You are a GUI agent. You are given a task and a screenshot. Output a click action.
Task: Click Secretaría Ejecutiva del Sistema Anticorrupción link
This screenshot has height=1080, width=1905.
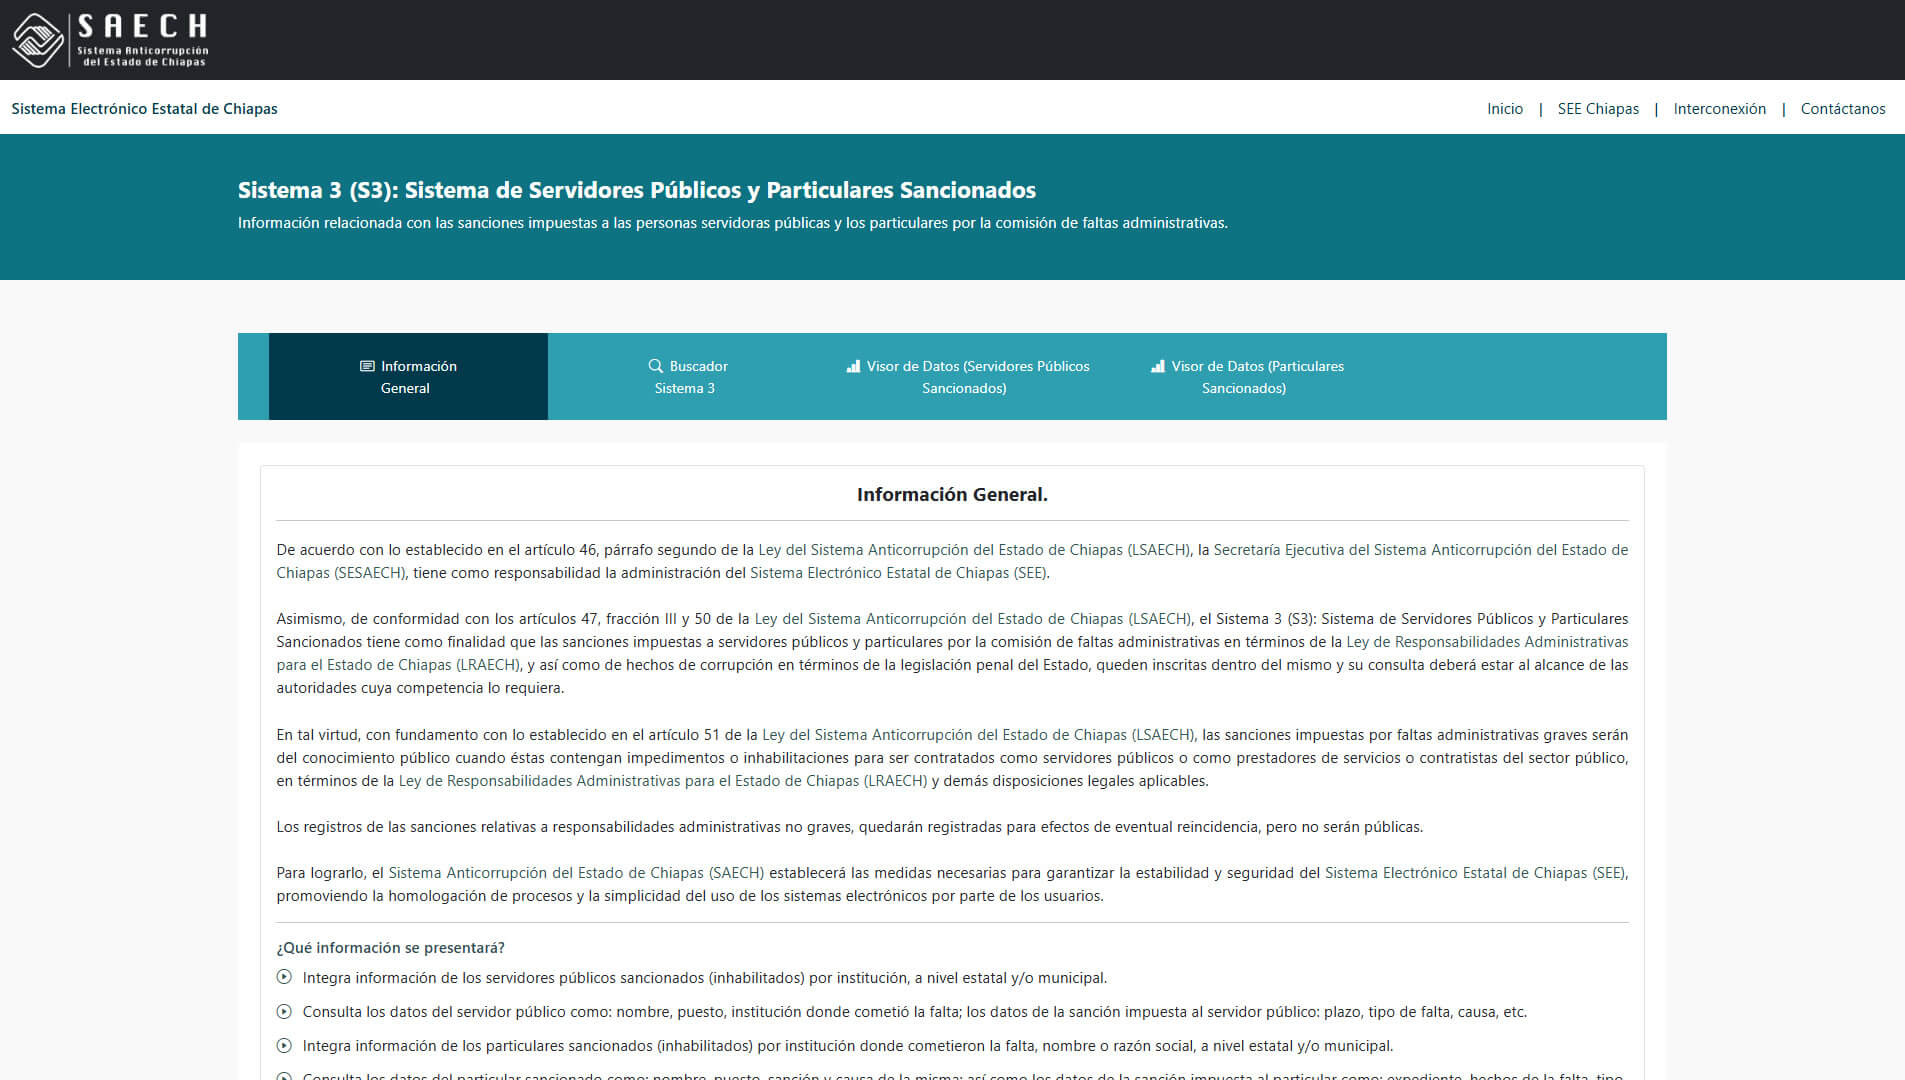click(1420, 550)
